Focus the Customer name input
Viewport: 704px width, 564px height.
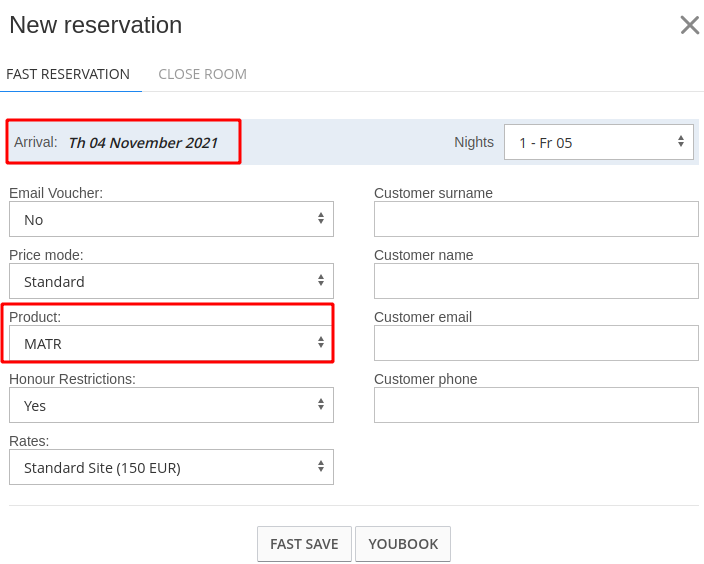click(x=536, y=281)
